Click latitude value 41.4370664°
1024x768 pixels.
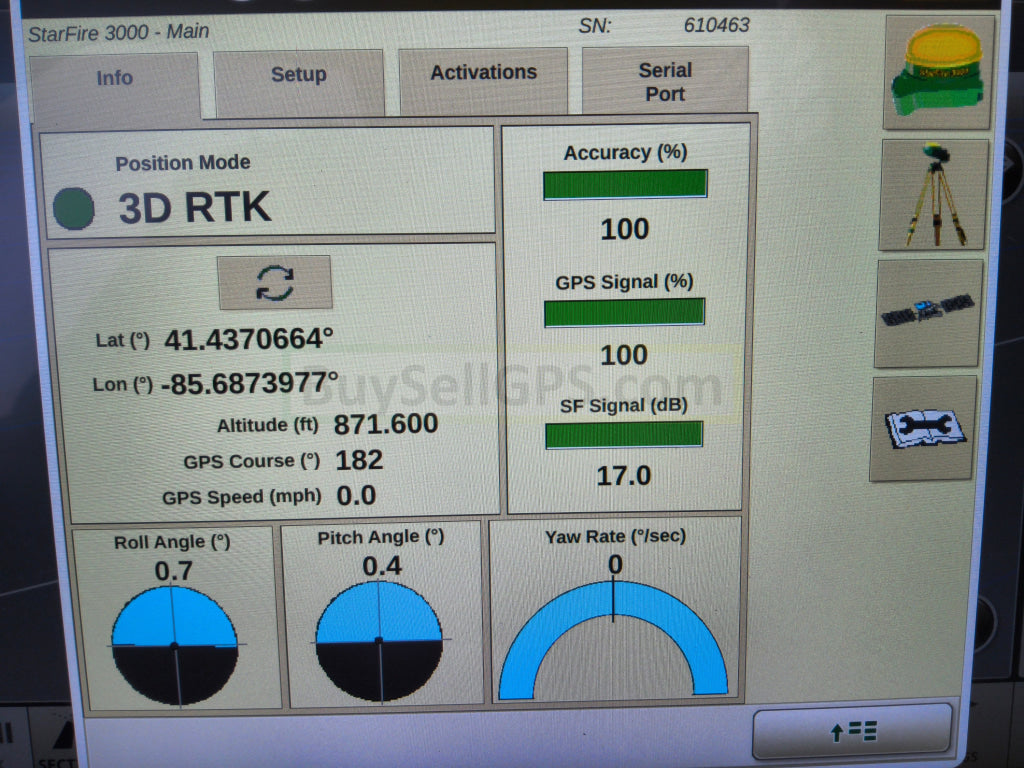point(249,340)
